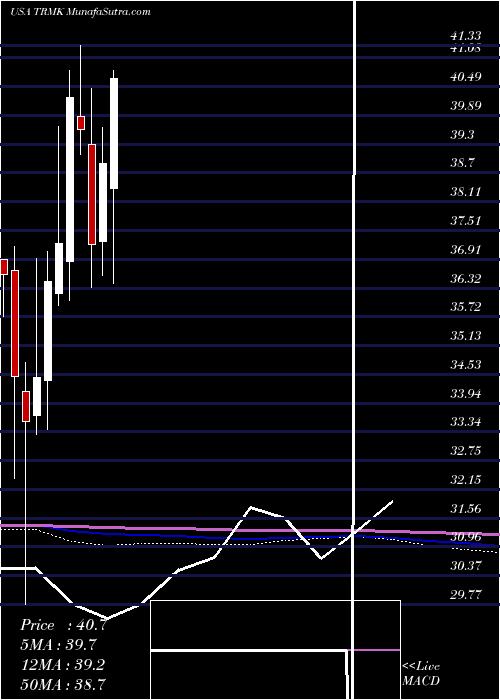Select the 35.13 price axis label
Image resolution: width=500 pixels, height=700 pixels.
click(466, 336)
